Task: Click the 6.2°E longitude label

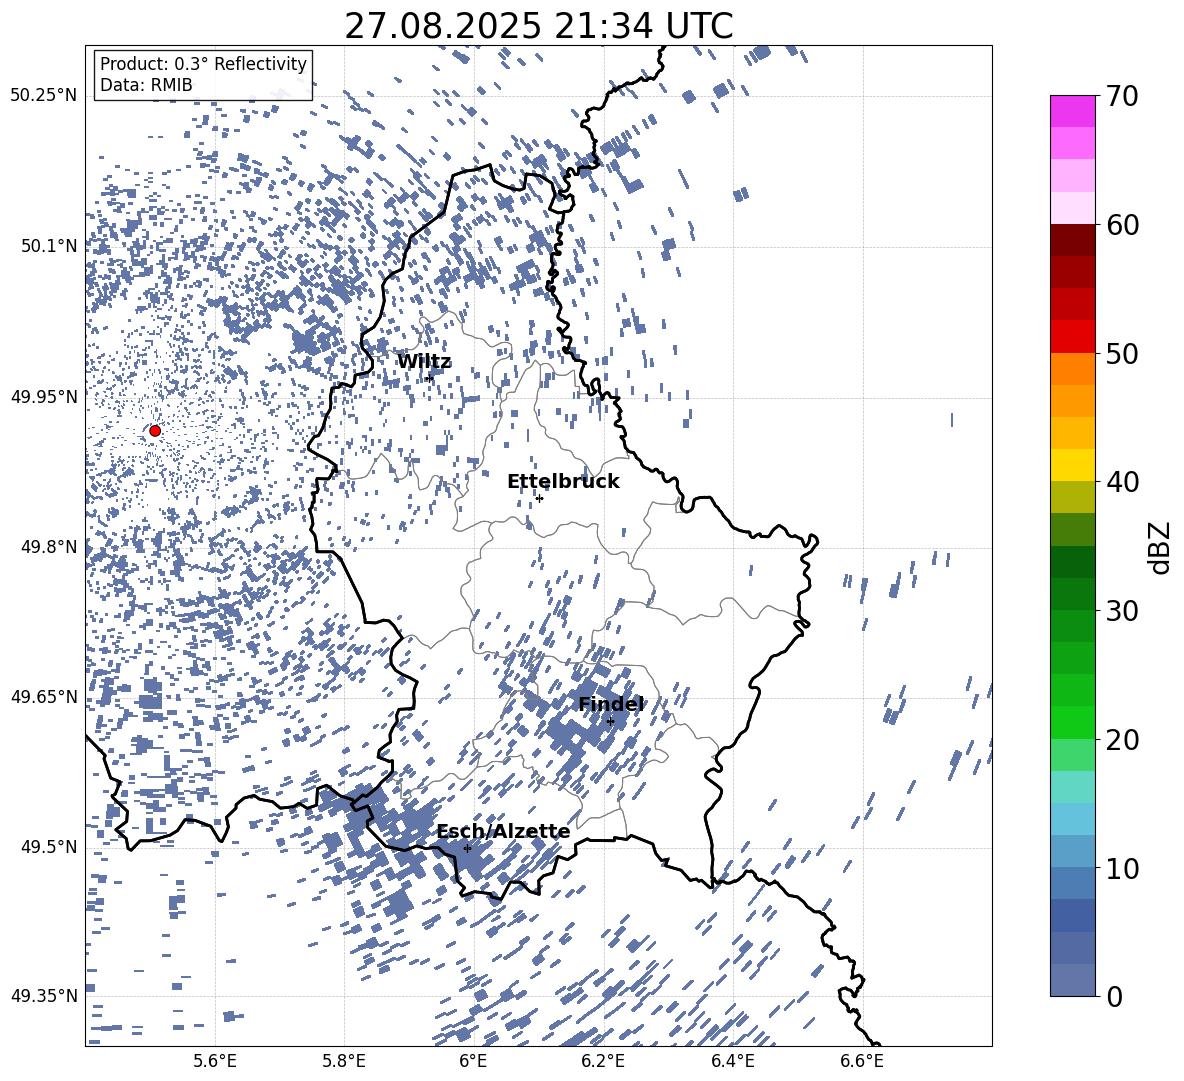Action: pyautogui.click(x=603, y=1061)
